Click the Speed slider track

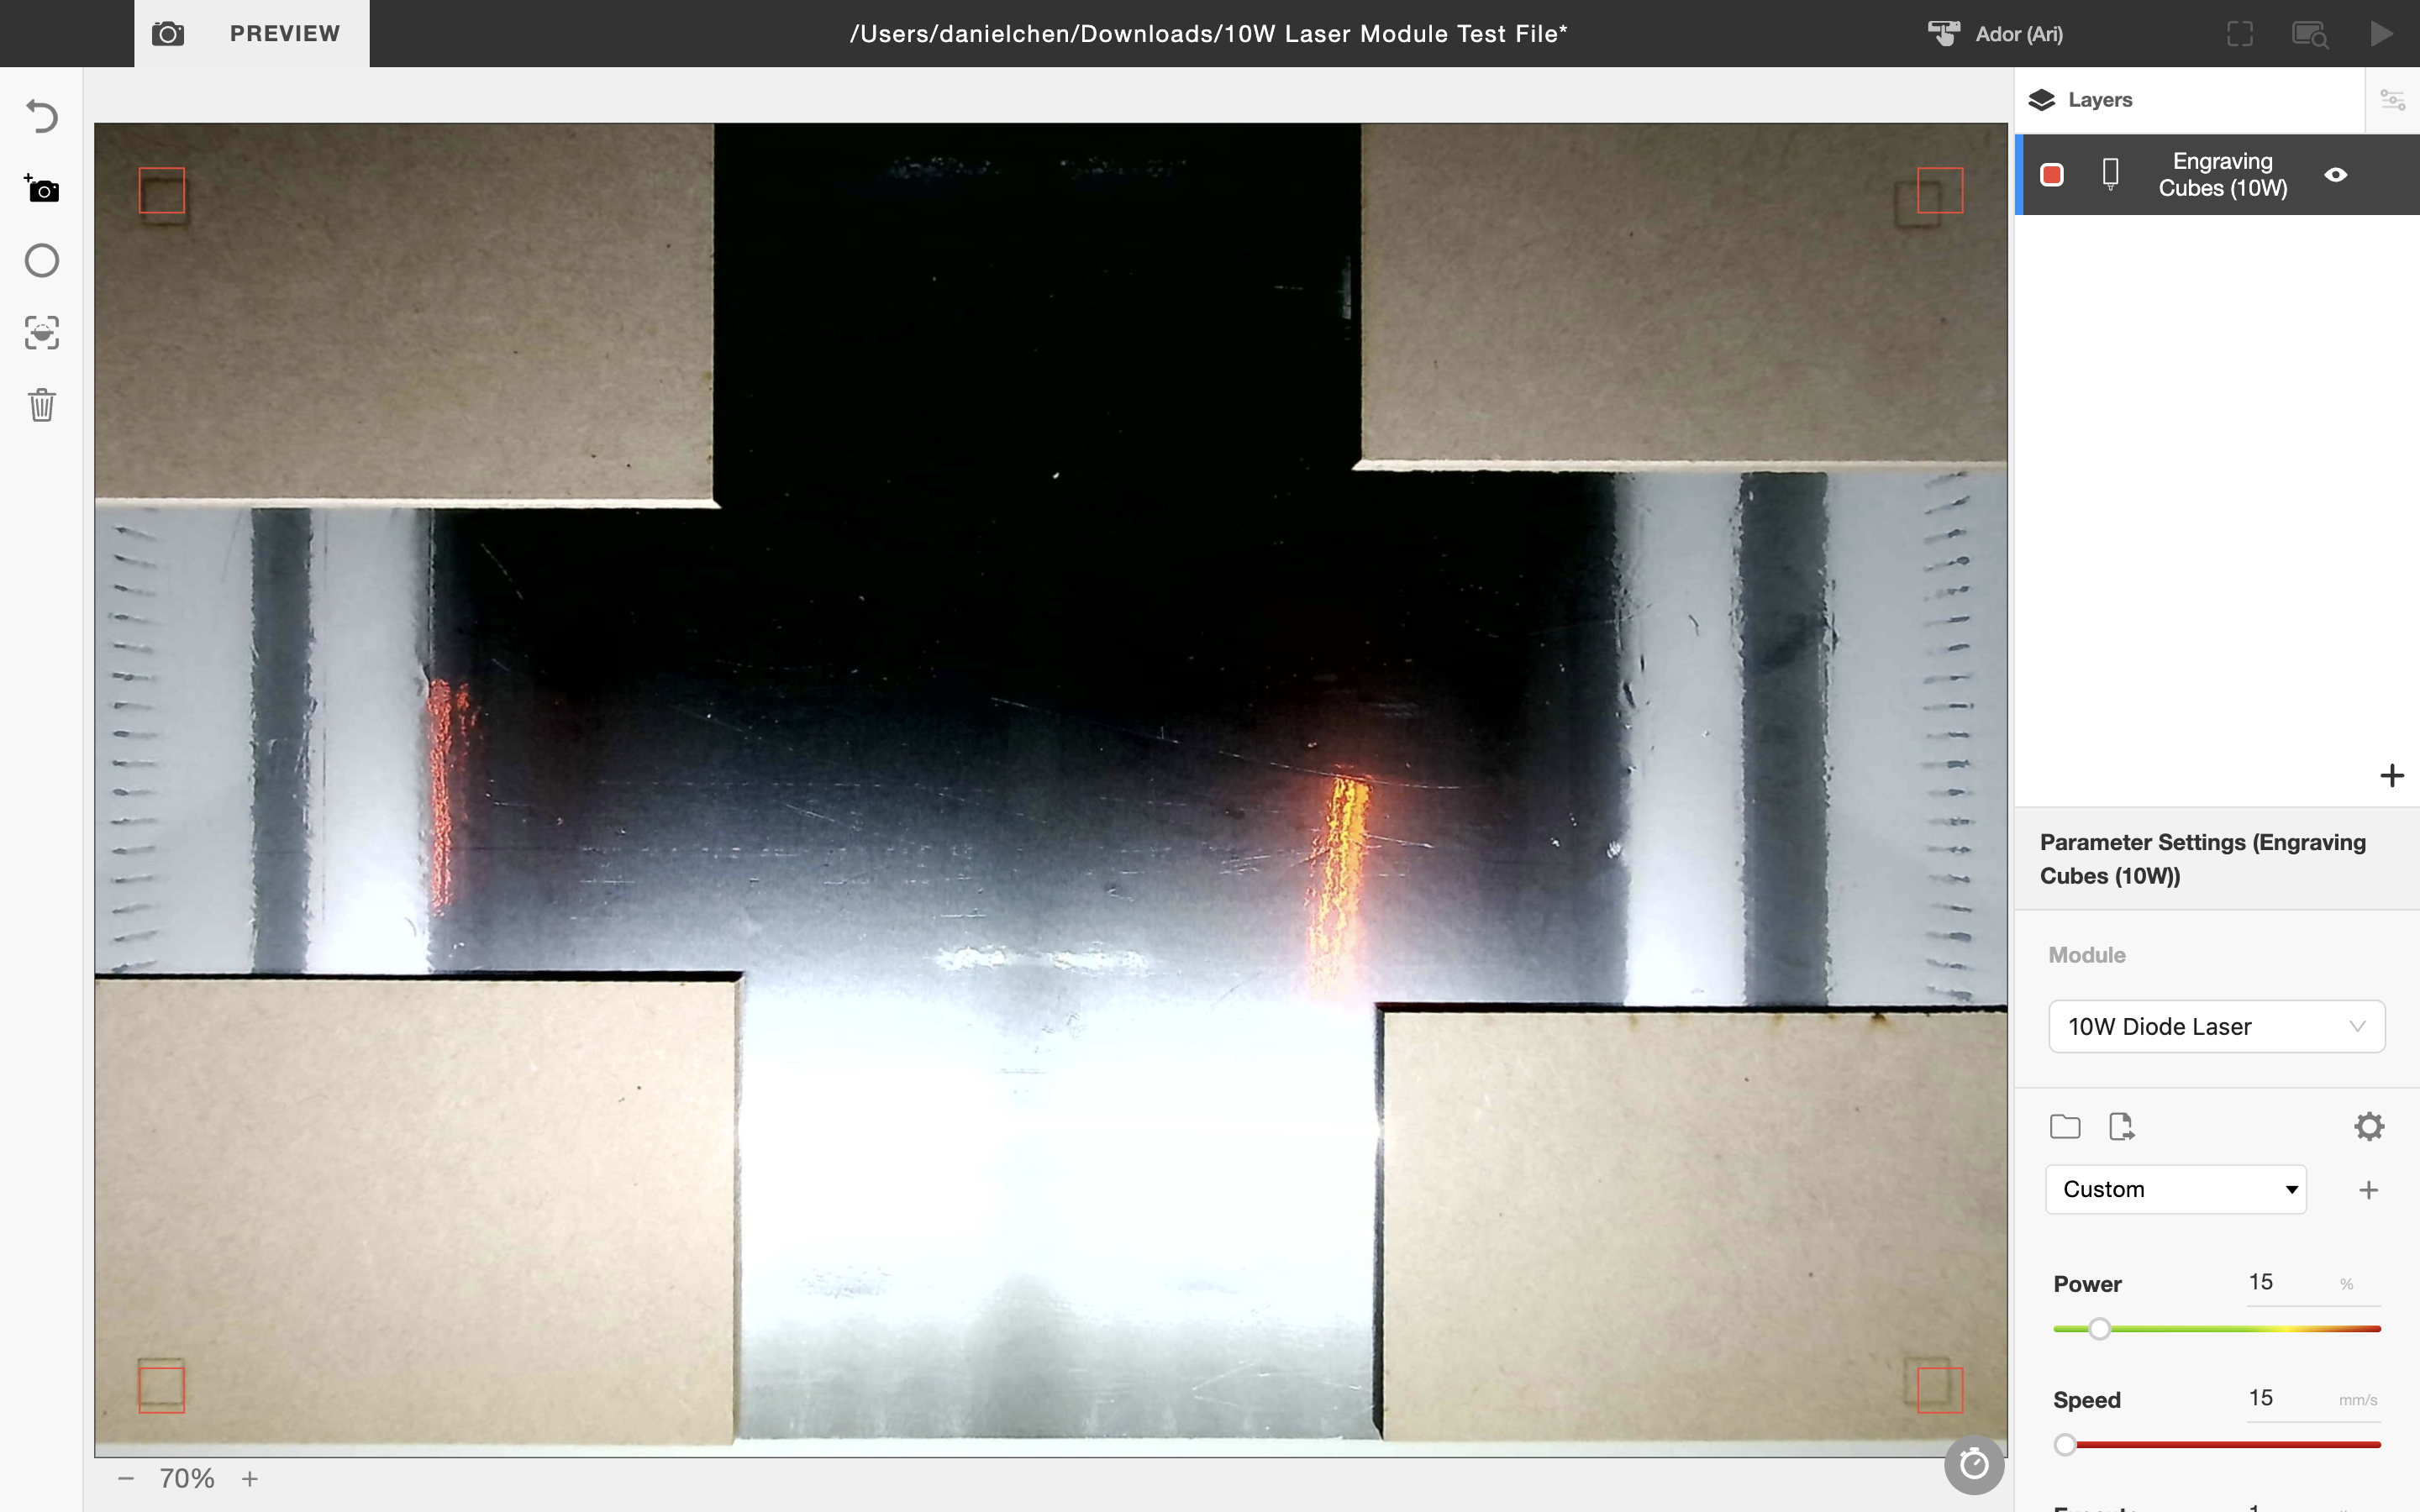[2216, 1445]
